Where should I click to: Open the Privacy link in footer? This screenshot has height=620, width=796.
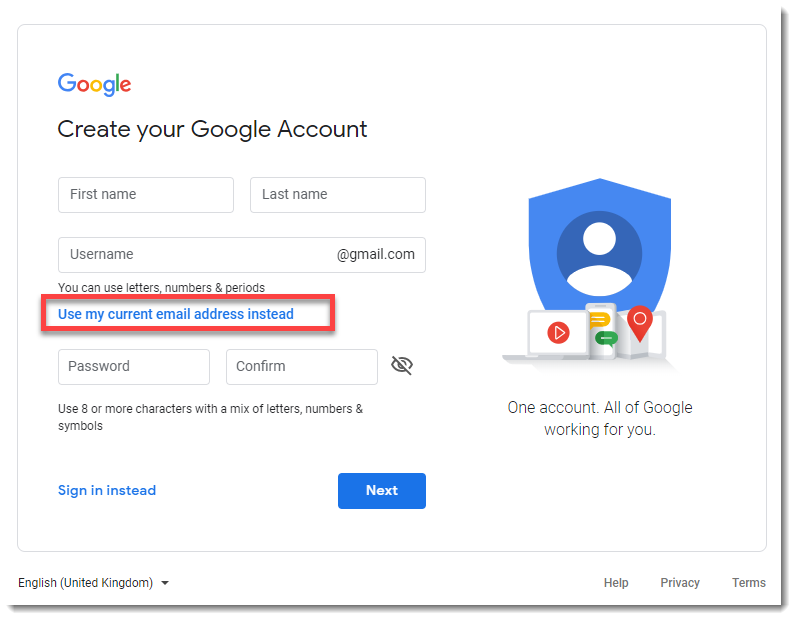pyautogui.click(x=680, y=583)
